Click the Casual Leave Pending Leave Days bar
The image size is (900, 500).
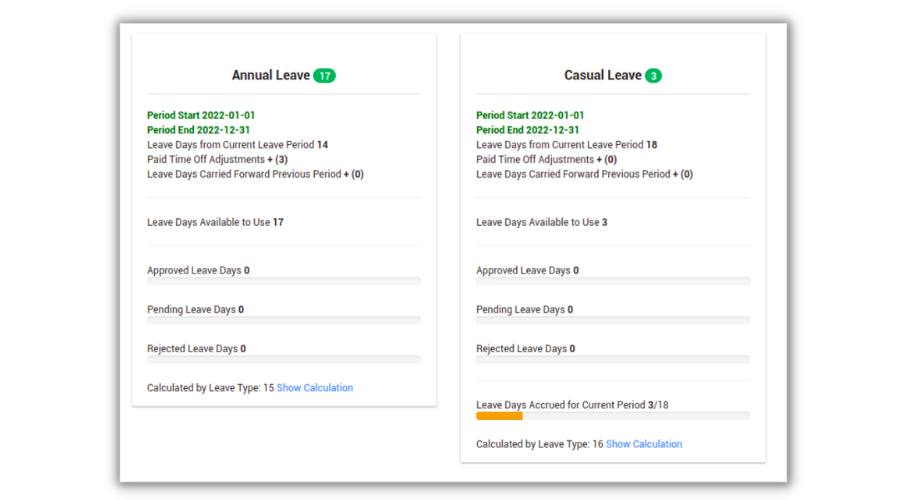click(612, 320)
